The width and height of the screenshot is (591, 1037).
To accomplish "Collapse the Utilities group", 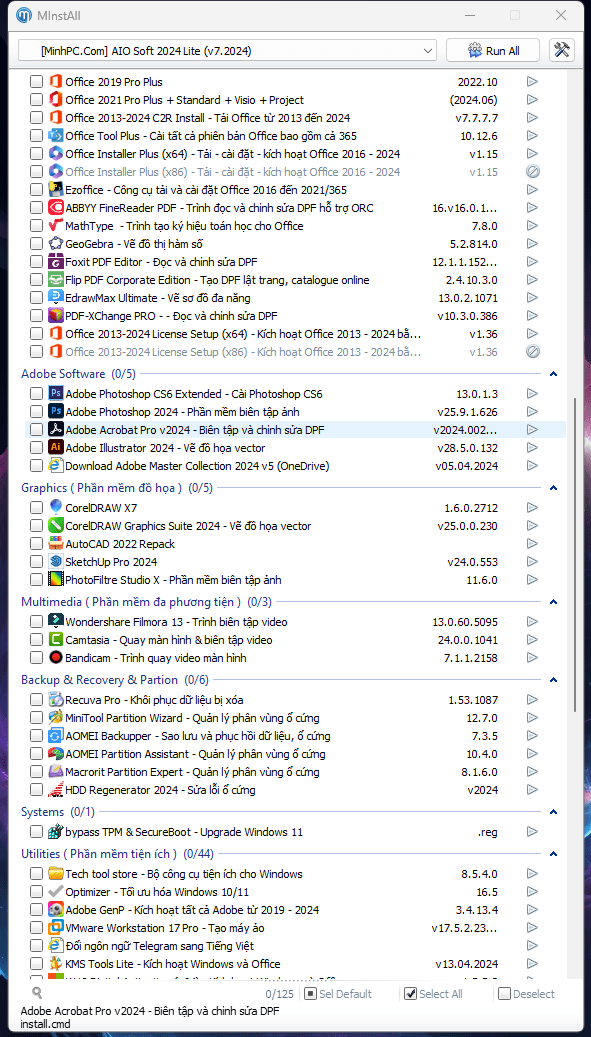I will [554, 853].
